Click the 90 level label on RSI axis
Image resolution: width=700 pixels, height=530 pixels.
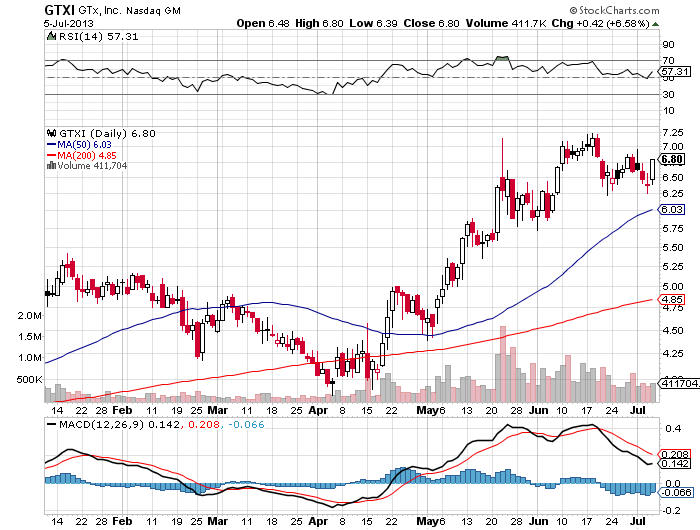669,45
